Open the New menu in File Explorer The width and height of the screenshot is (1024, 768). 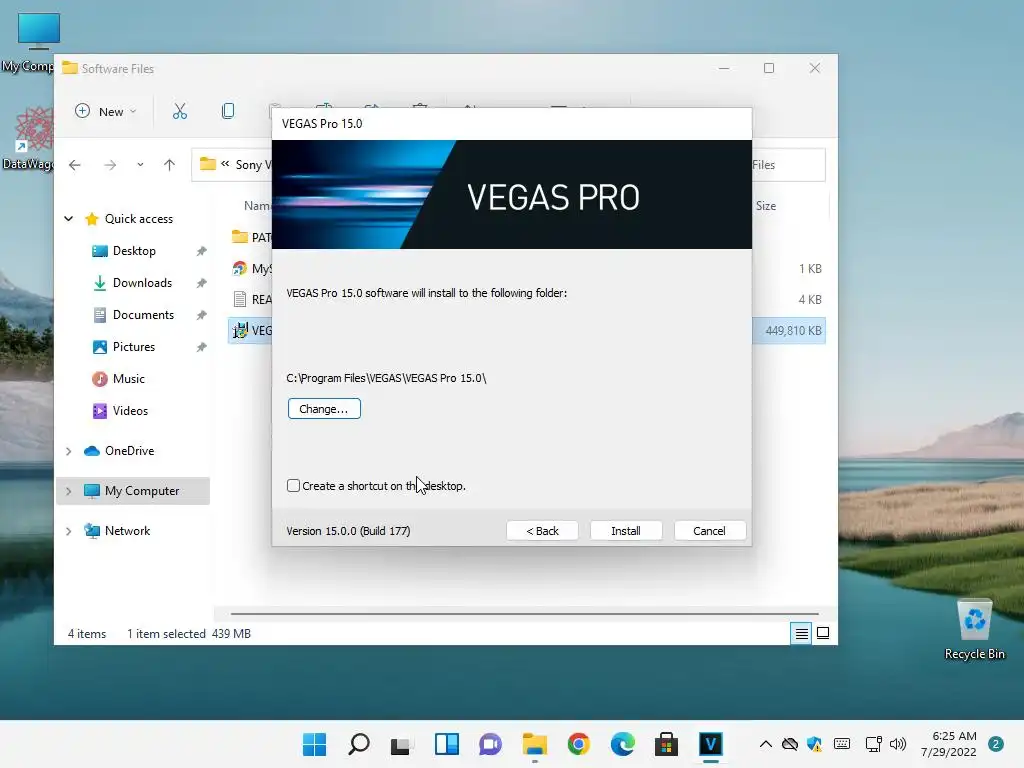(106, 112)
